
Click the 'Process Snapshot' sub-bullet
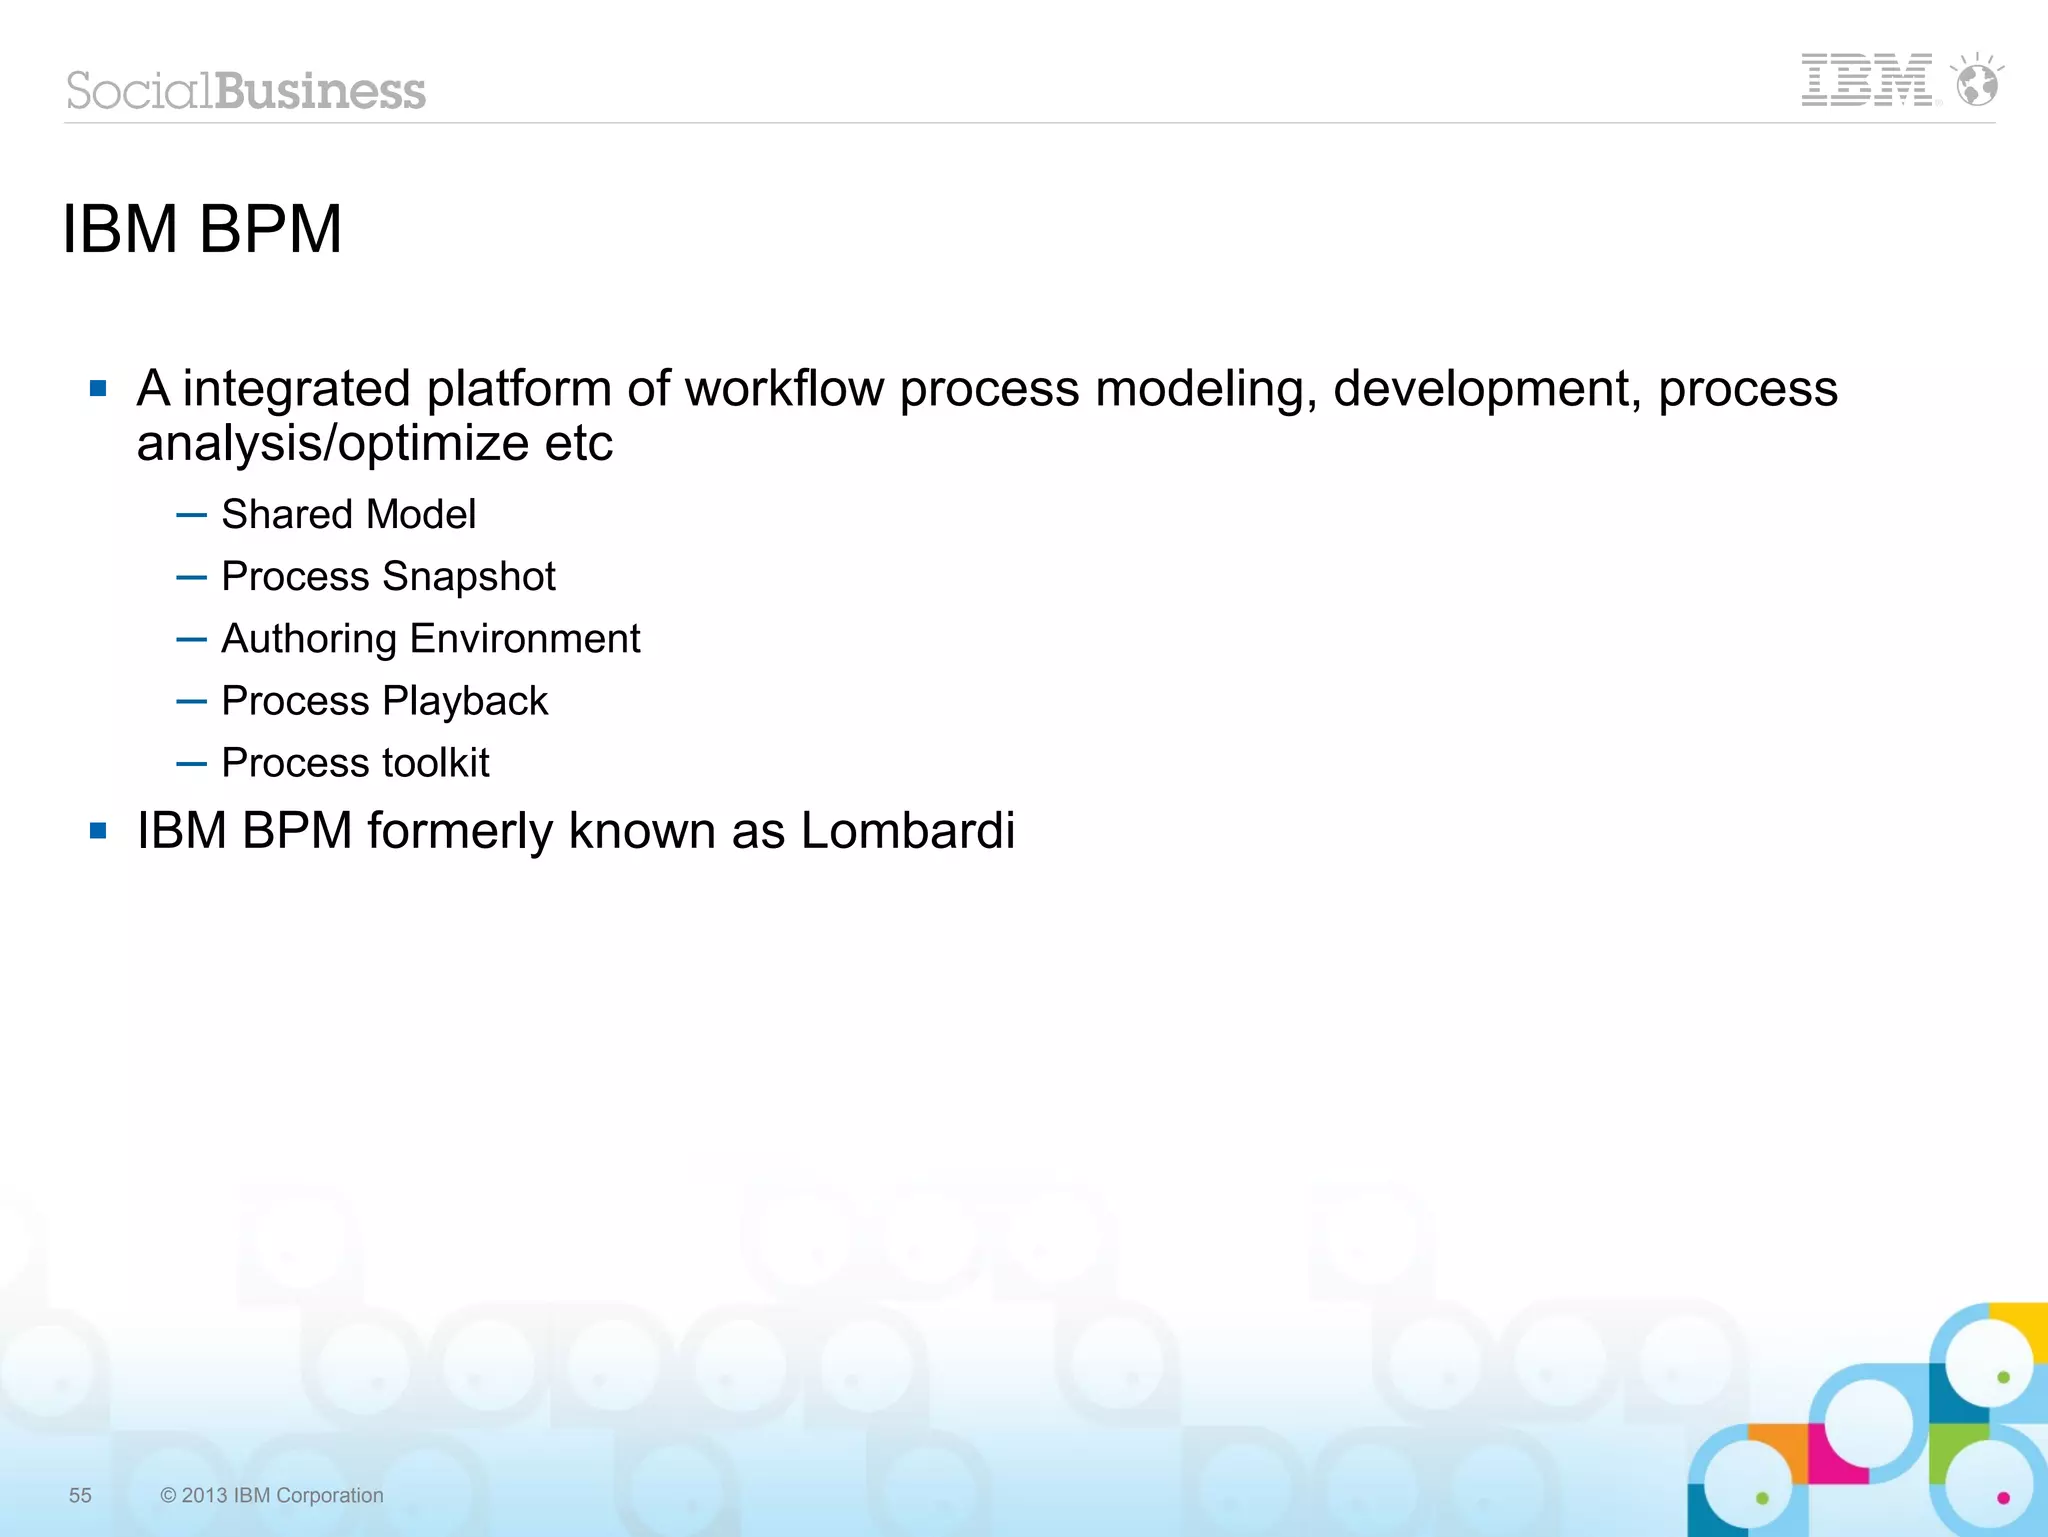pyautogui.click(x=388, y=577)
